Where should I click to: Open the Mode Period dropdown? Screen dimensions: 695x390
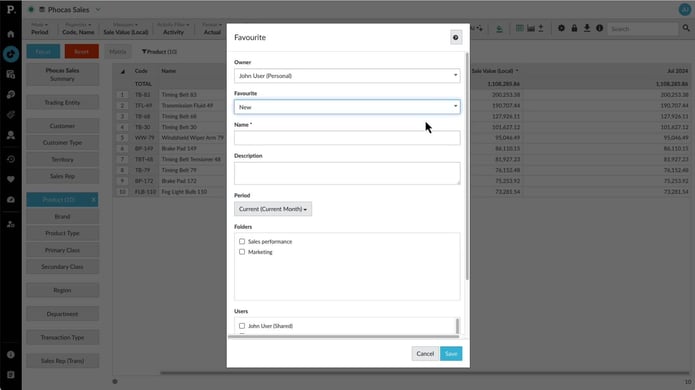coord(39,29)
